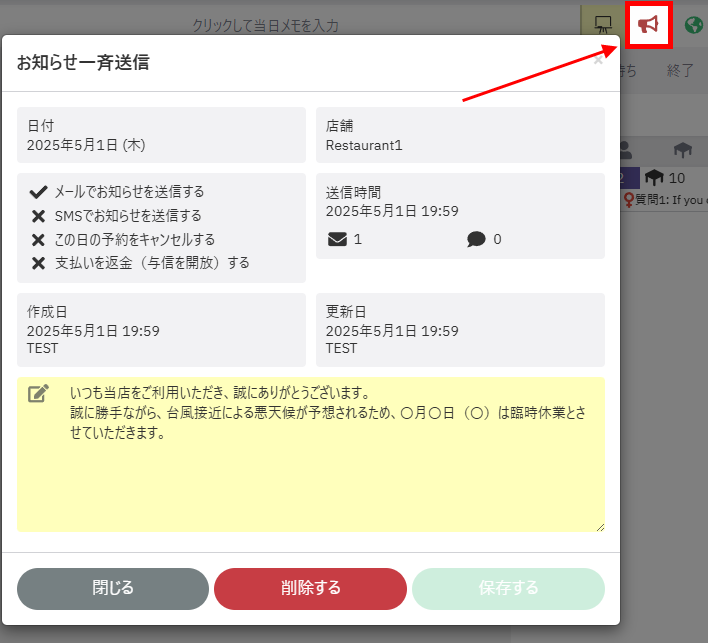Click the envelope mail count icon
The image size is (708, 643).
coord(337,239)
